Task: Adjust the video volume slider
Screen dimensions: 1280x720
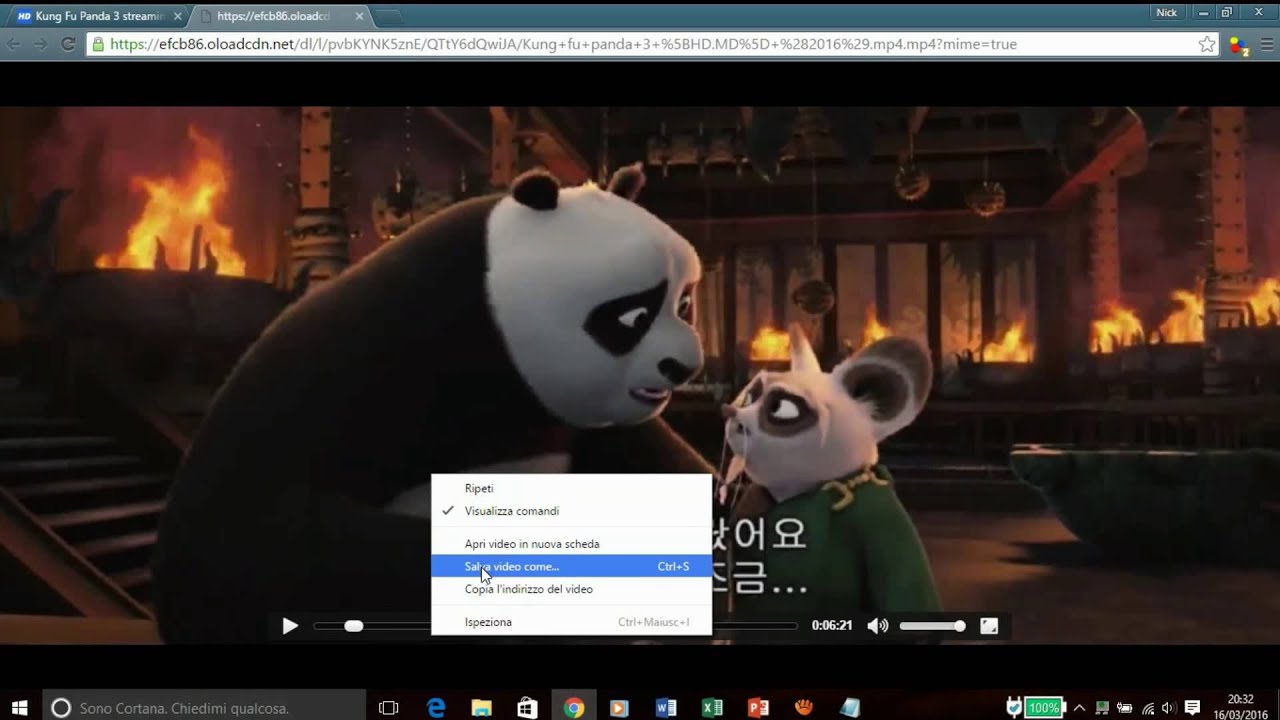Action: [x=932, y=626]
